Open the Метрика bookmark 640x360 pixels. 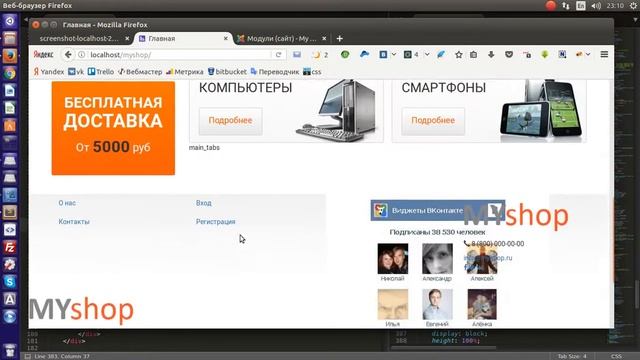point(185,72)
